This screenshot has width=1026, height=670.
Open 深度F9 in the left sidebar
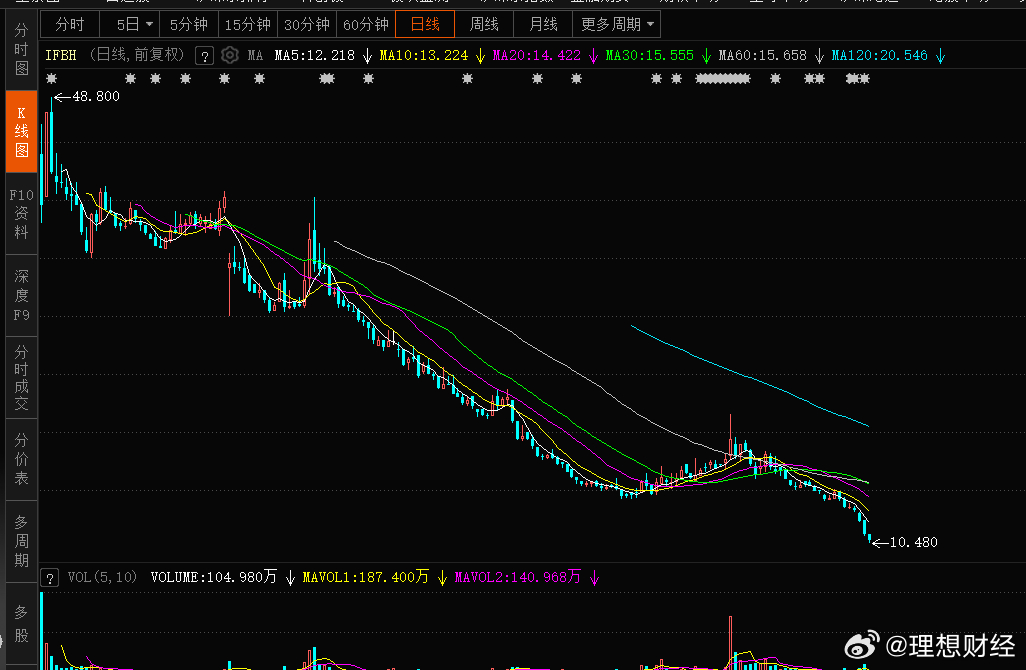[22, 295]
